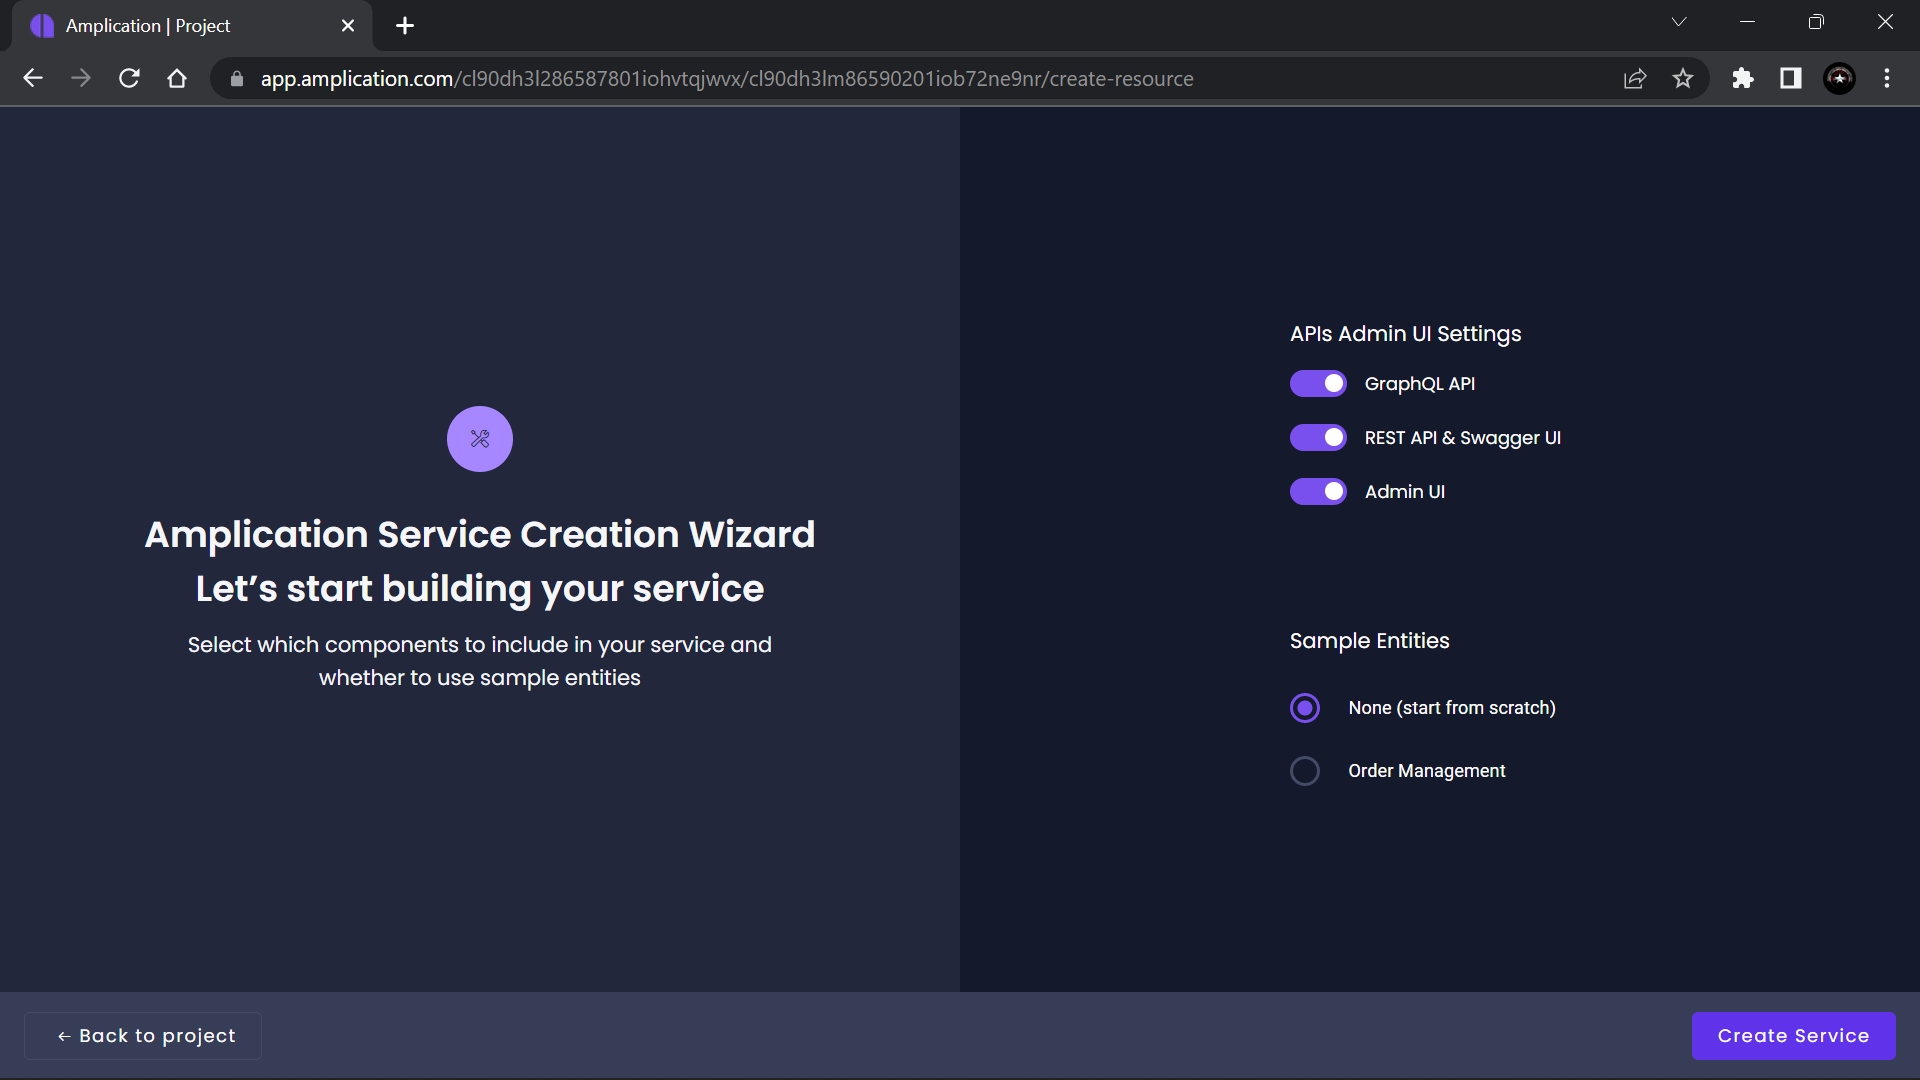The image size is (1920, 1080).
Task: Open the browser extensions puzzle icon
Action: [1742, 78]
